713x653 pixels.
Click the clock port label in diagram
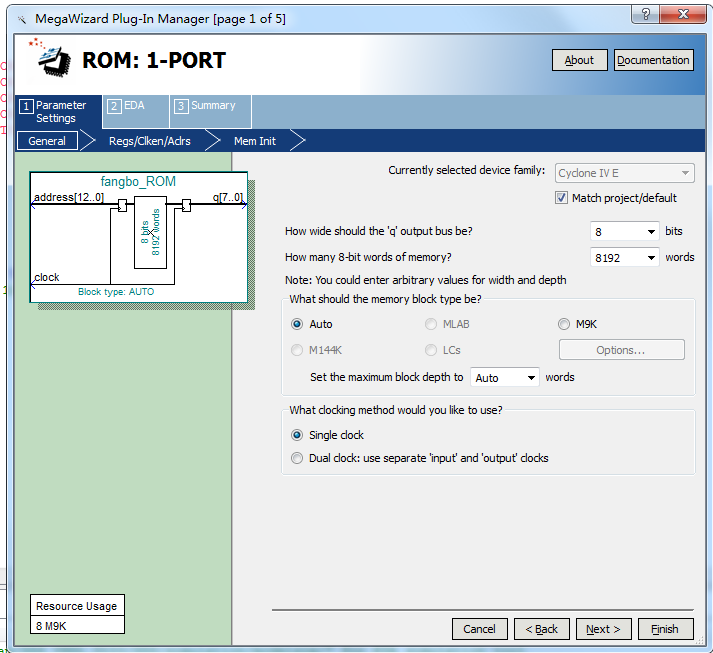point(47,277)
